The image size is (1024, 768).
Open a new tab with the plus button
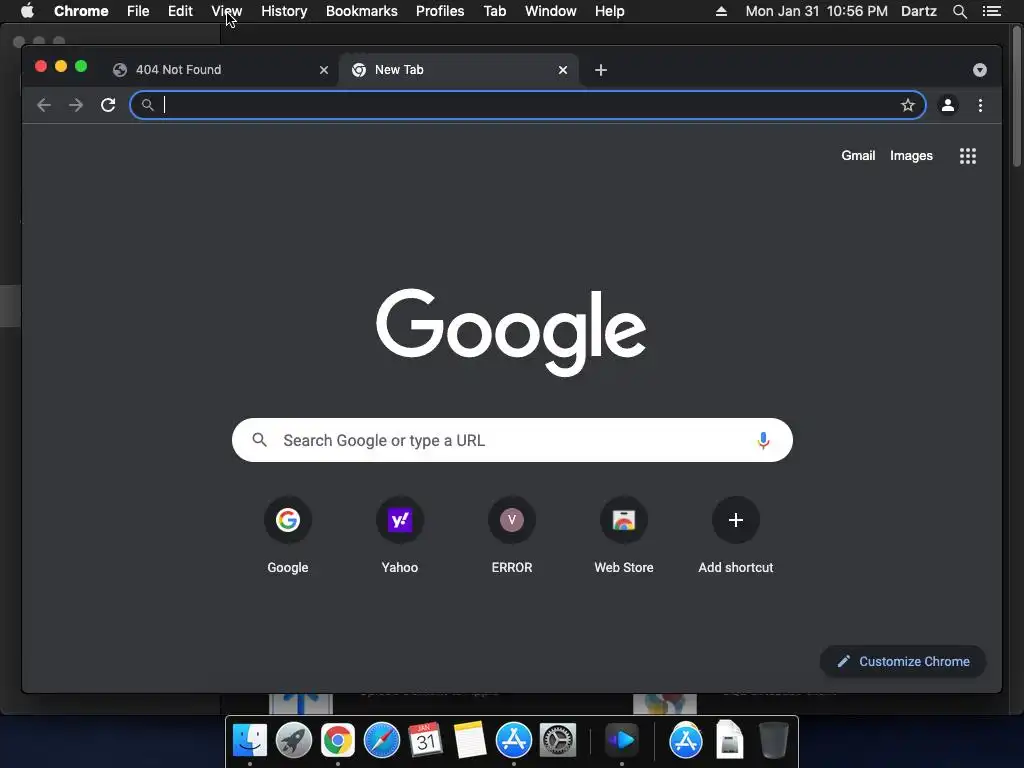(601, 70)
